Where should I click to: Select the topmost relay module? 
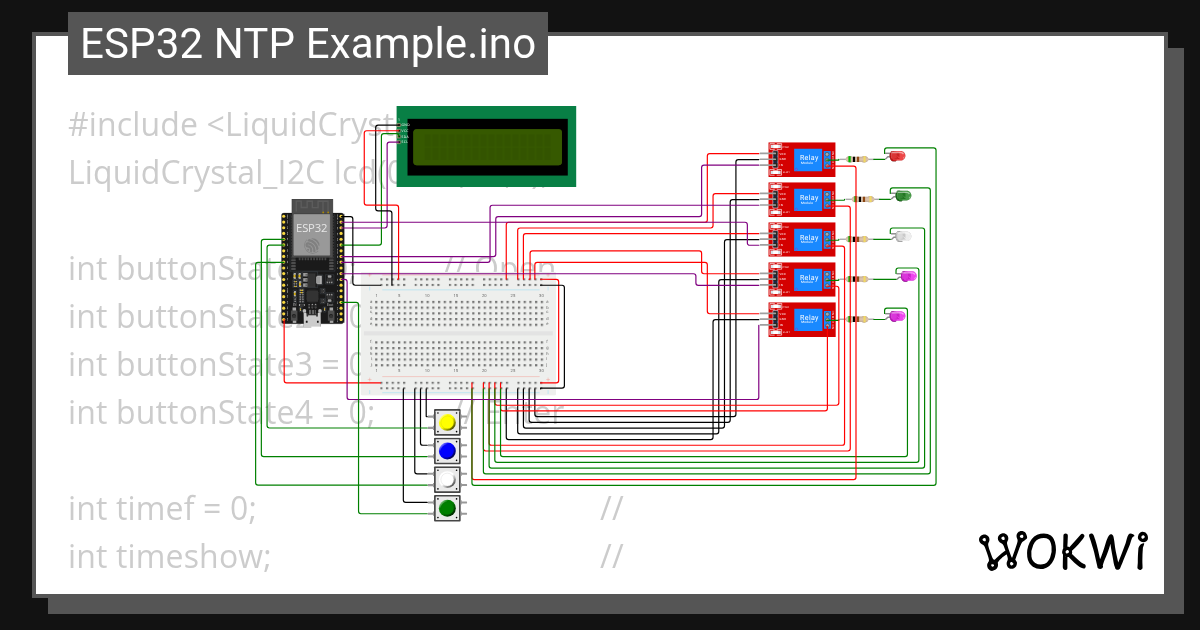[x=802, y=158]
